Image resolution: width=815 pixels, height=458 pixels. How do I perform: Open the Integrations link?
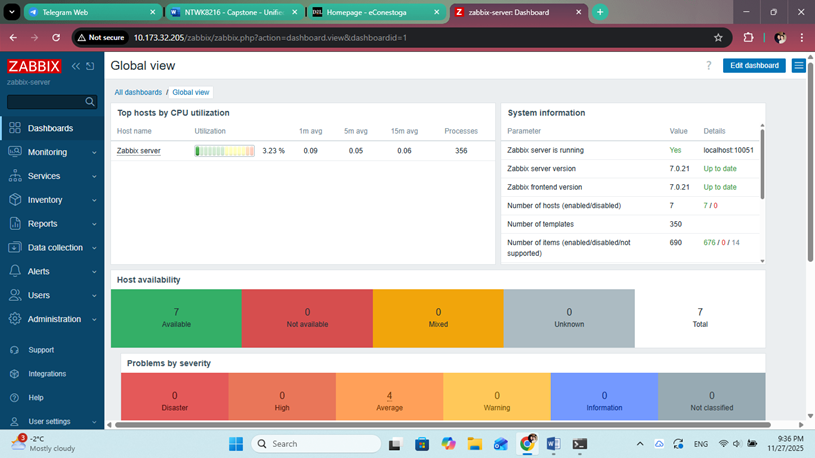tap(47, 374)
